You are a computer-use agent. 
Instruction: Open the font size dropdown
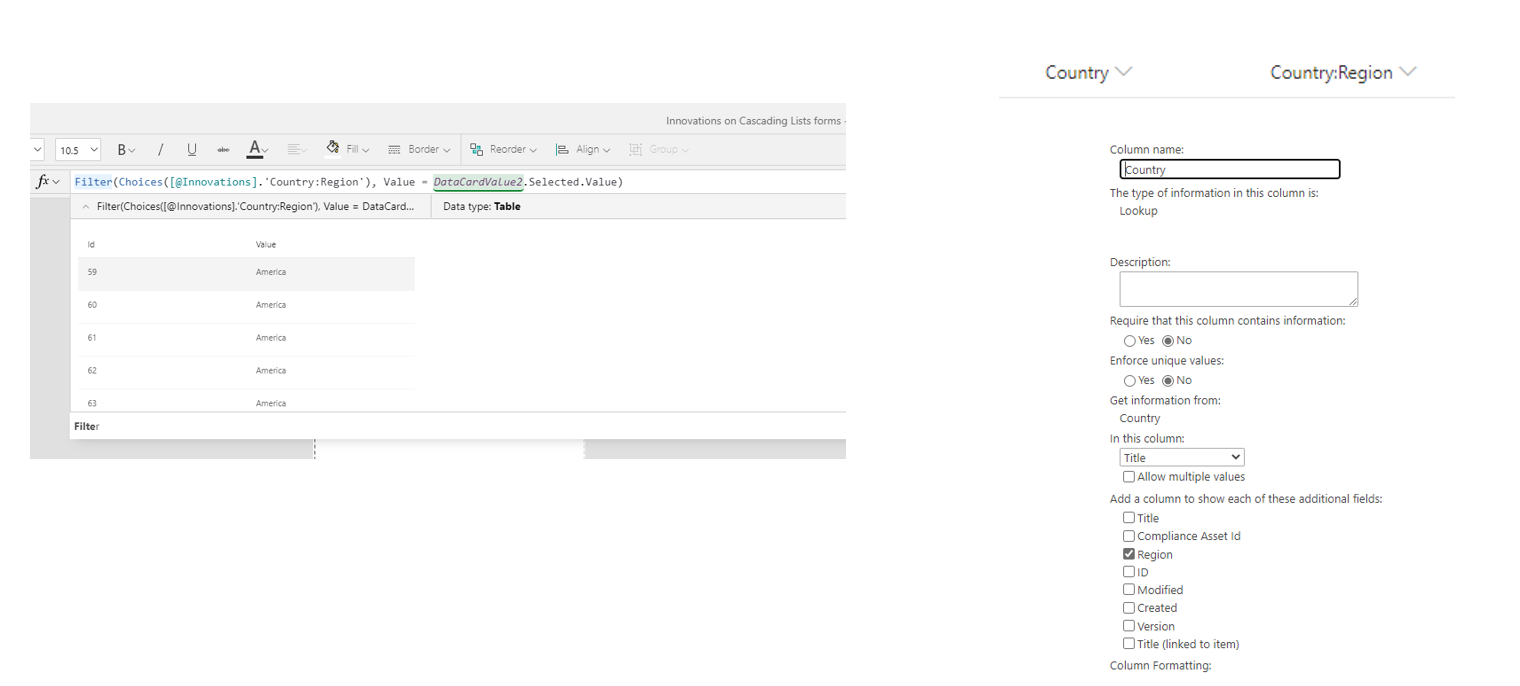77,148
